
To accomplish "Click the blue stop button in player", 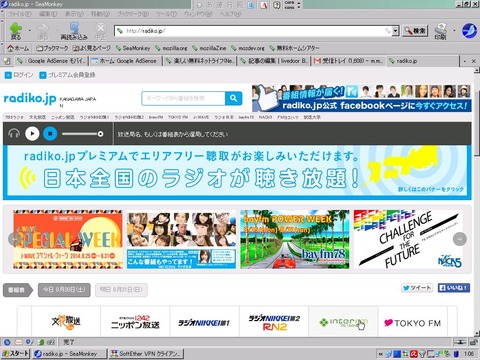I will (50, 134).
